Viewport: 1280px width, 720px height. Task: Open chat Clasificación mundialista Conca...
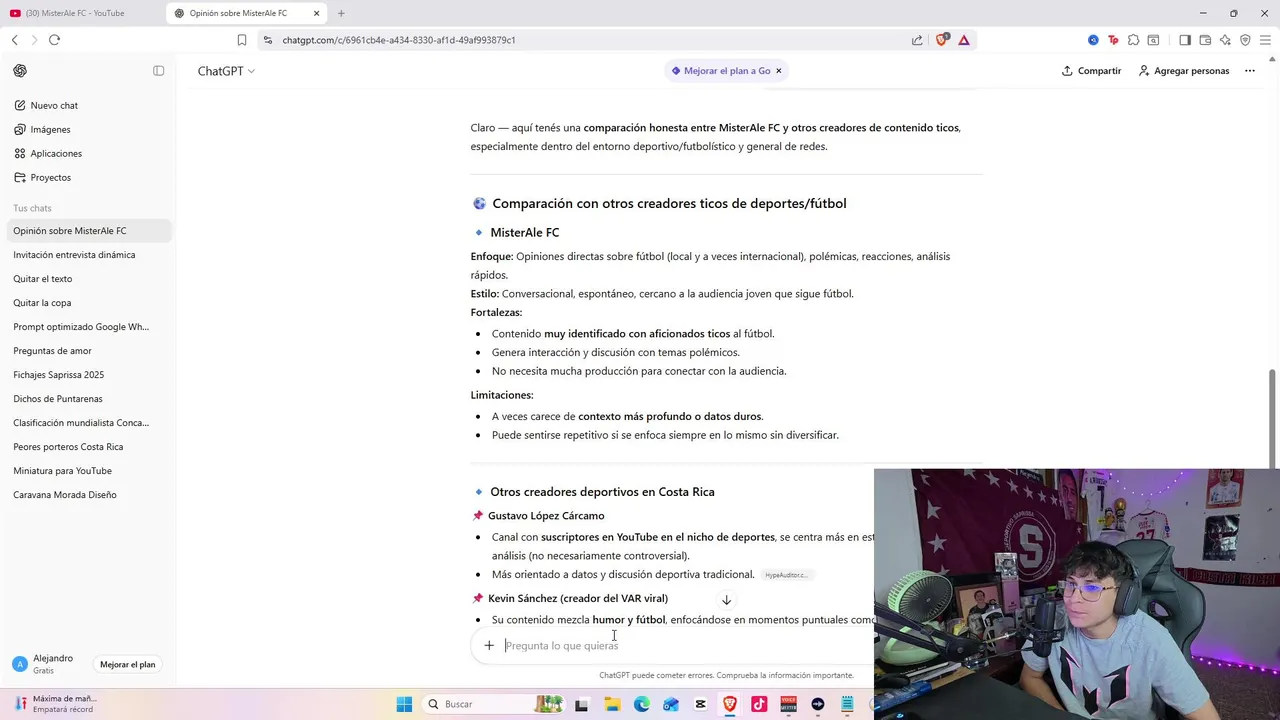81,423
